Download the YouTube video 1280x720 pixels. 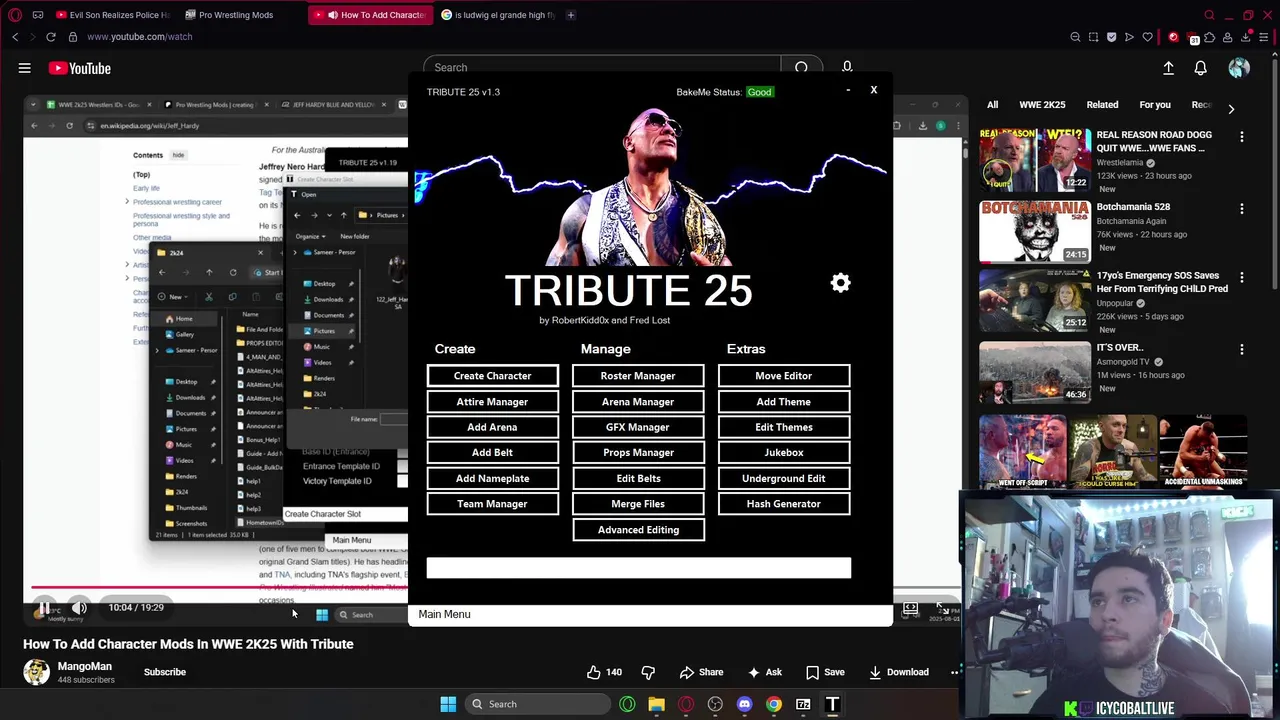[897, 672]
